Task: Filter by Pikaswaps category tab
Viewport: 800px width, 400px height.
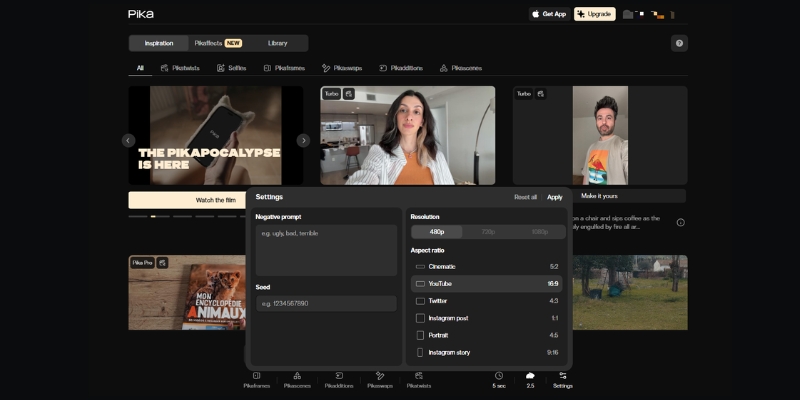Action: (342, 68)
